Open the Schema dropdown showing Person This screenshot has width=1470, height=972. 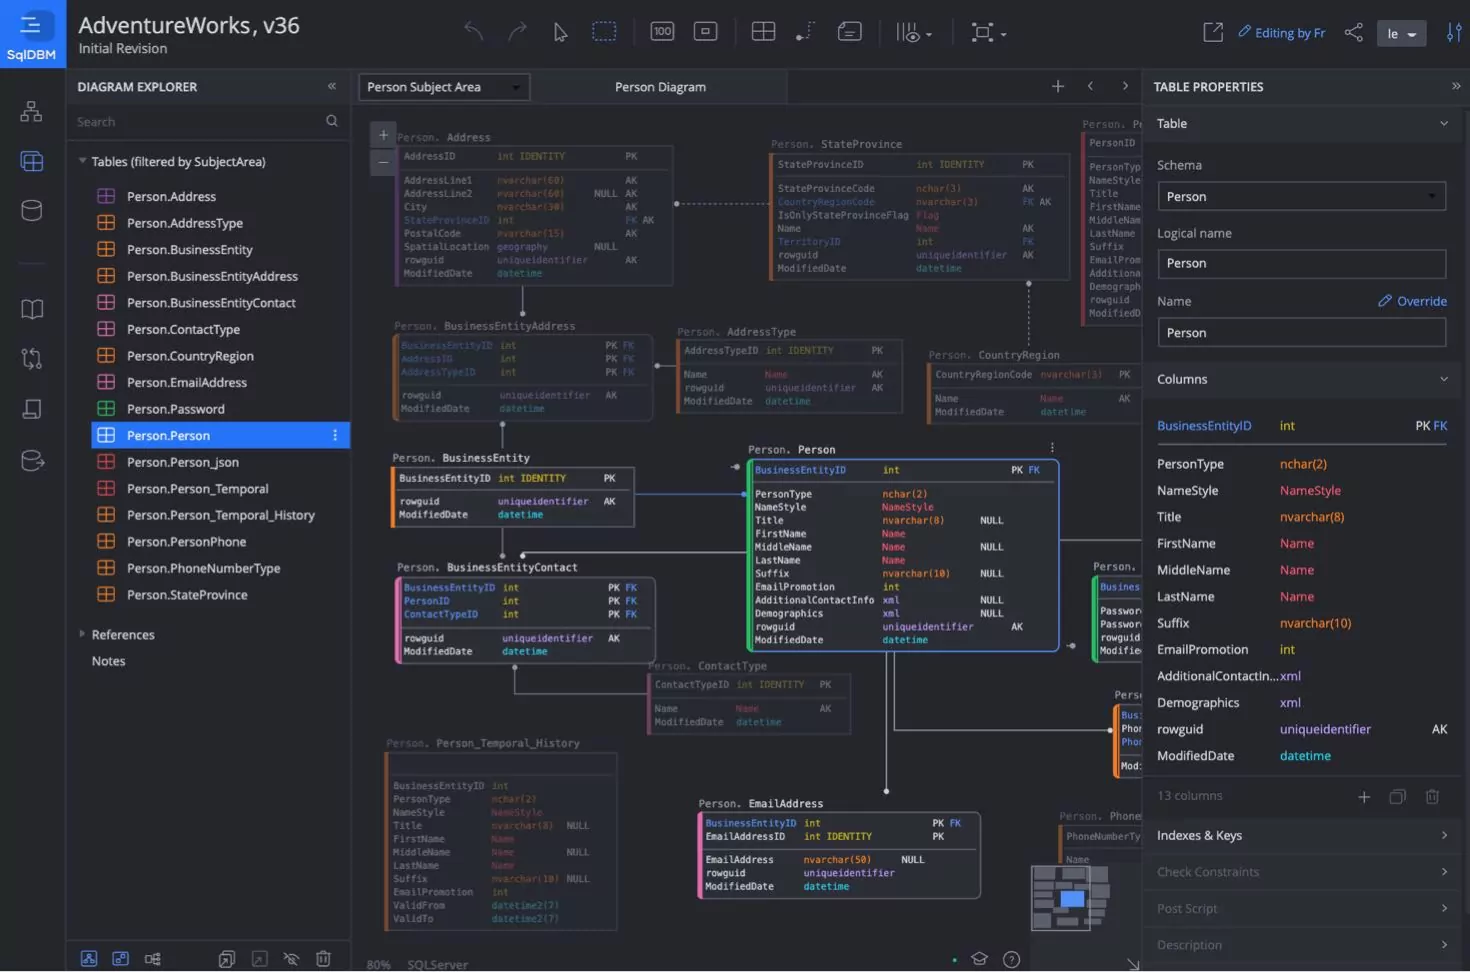1301,197
